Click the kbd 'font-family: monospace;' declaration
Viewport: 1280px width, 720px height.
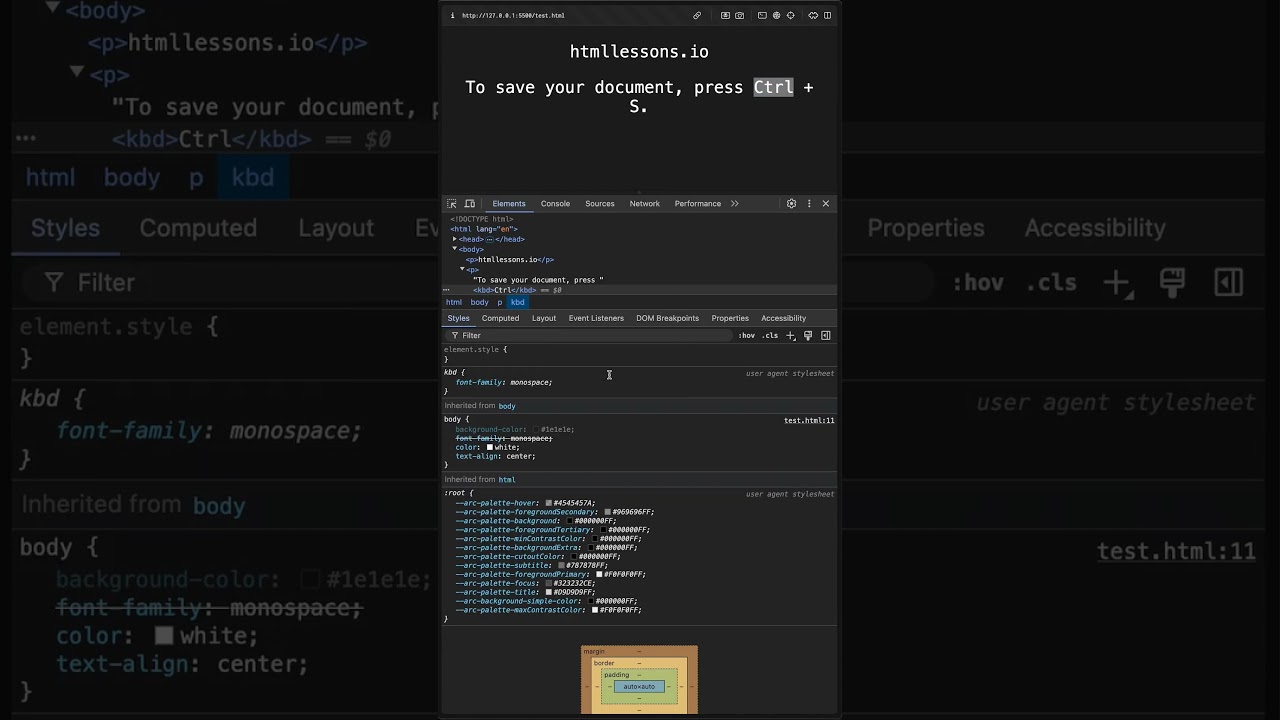504,383
